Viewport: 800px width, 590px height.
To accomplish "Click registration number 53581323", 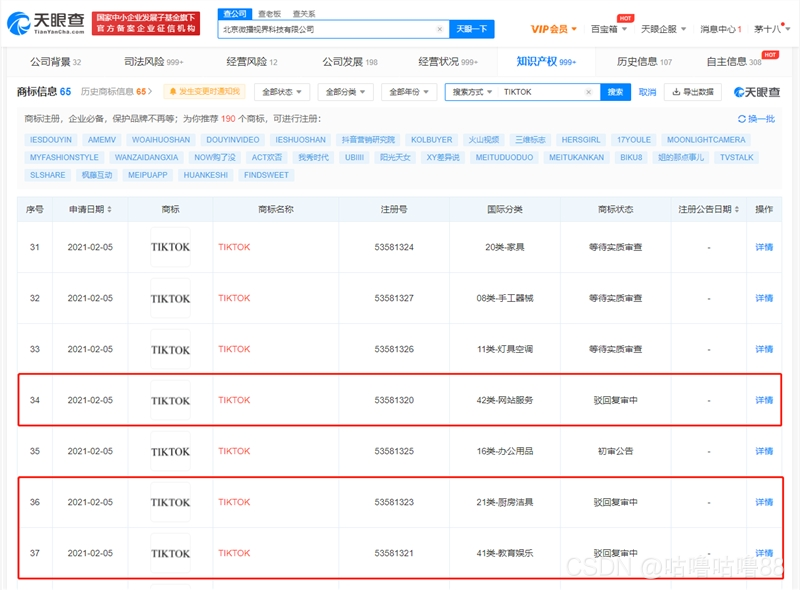I will (394, 502).
